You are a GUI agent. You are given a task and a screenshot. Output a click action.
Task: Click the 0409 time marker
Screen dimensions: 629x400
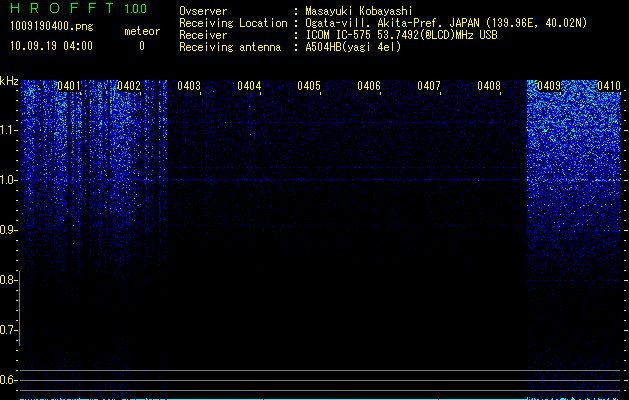click(549, 86)
